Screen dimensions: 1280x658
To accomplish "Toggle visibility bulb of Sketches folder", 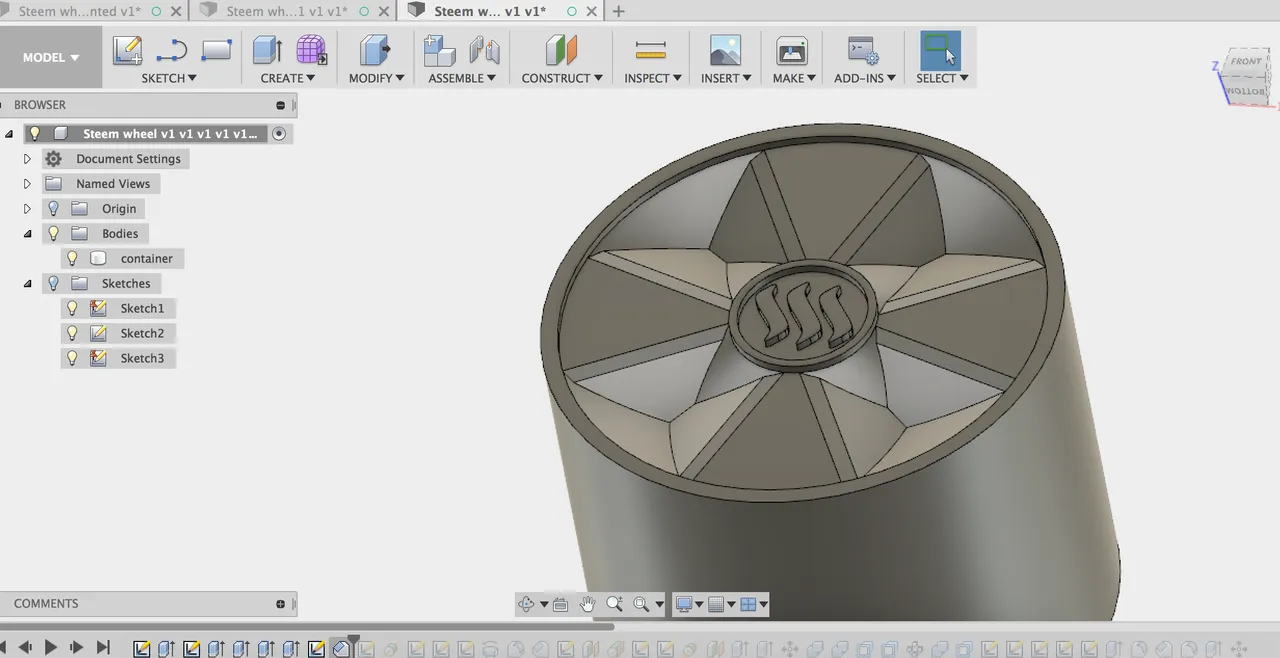I will point(53,283).
